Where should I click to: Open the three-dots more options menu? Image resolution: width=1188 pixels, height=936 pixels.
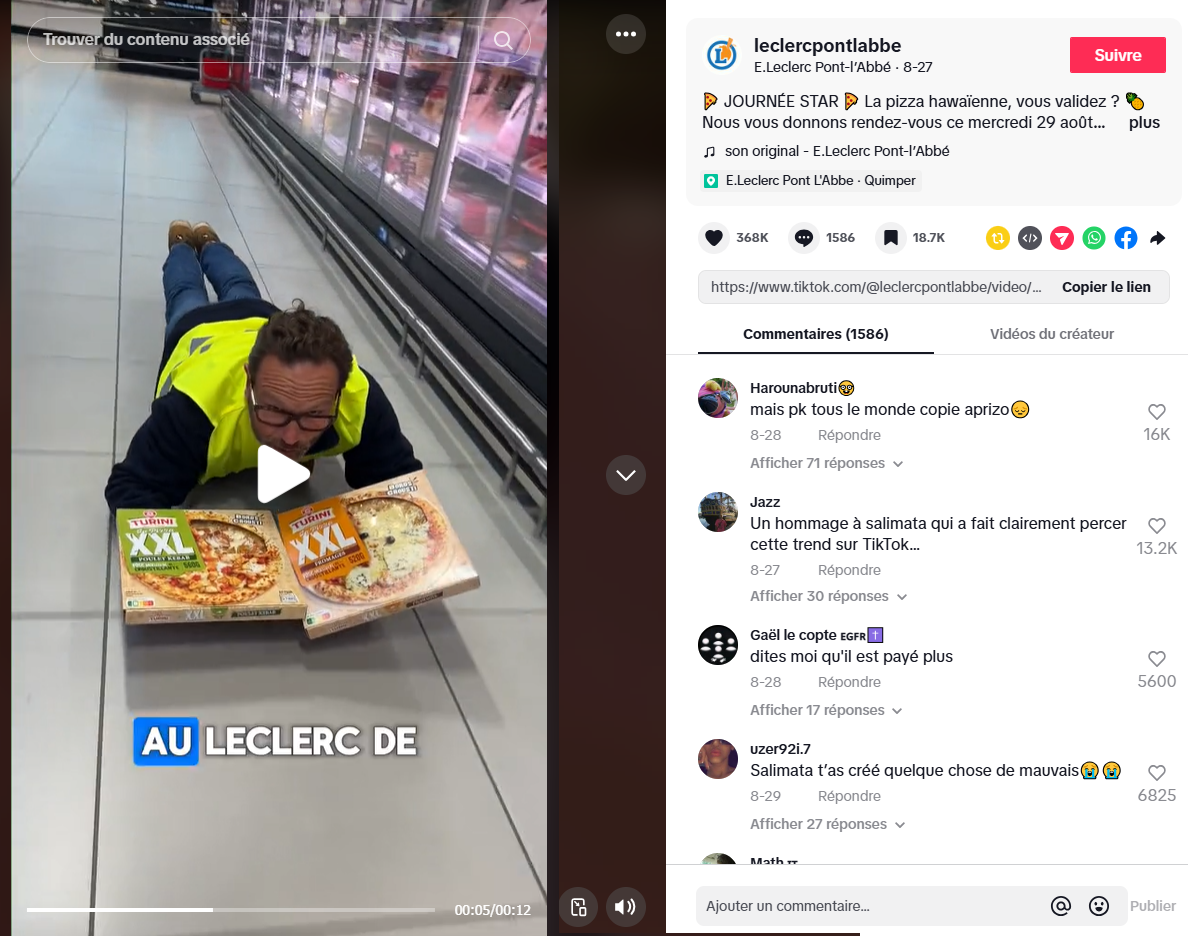[x=626, y=34]
